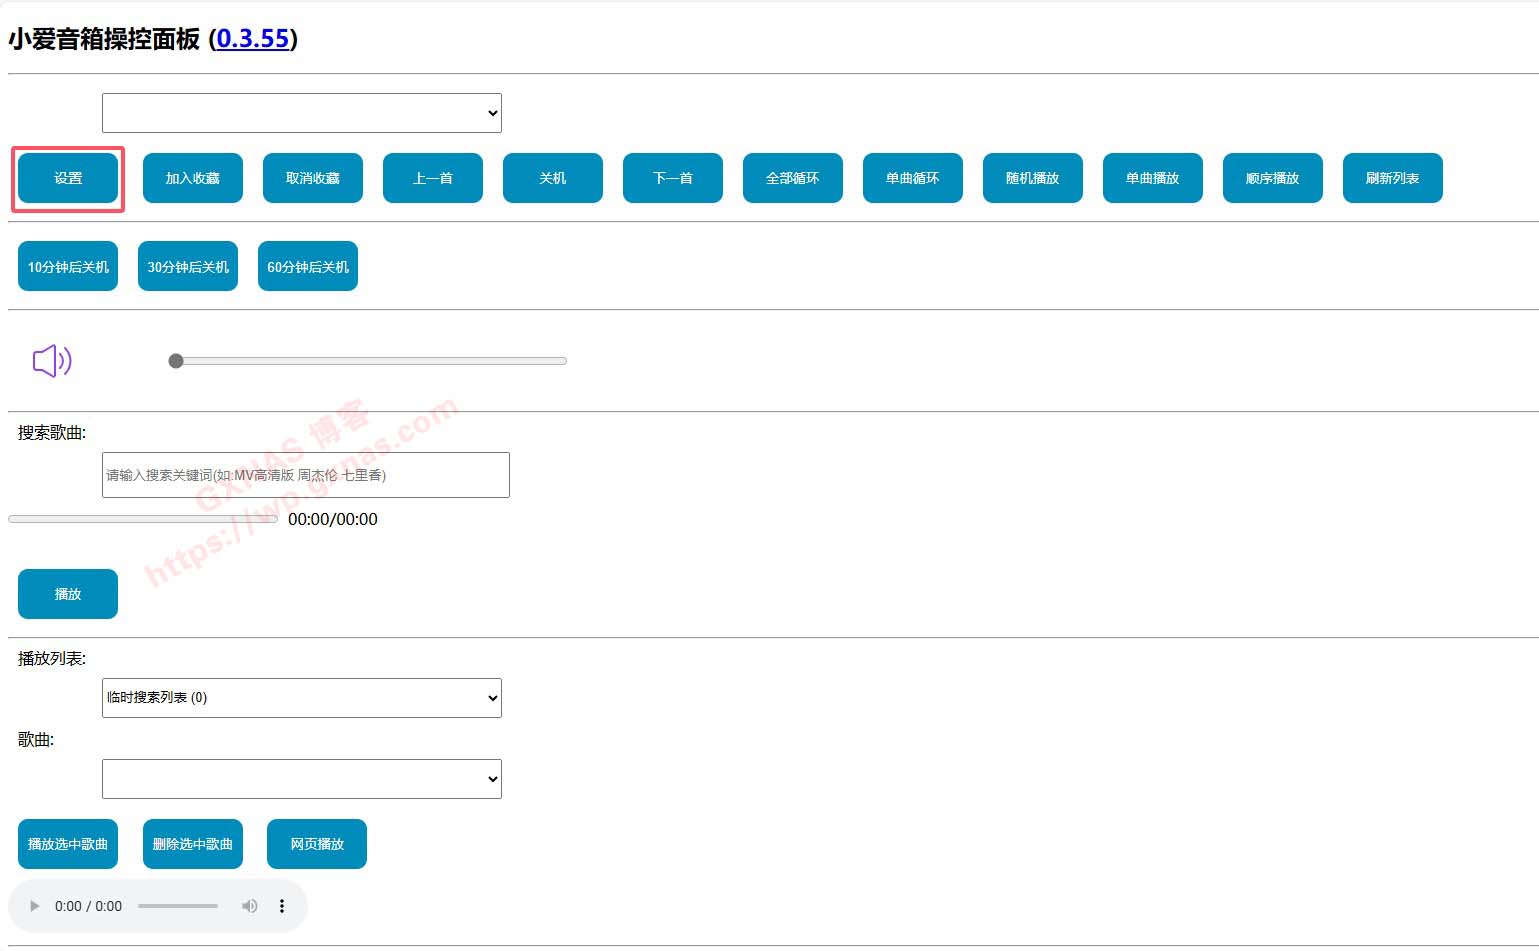
Task: Open audio player three-dot options menu
Action: pyautogui.click(x=282, y=906)
